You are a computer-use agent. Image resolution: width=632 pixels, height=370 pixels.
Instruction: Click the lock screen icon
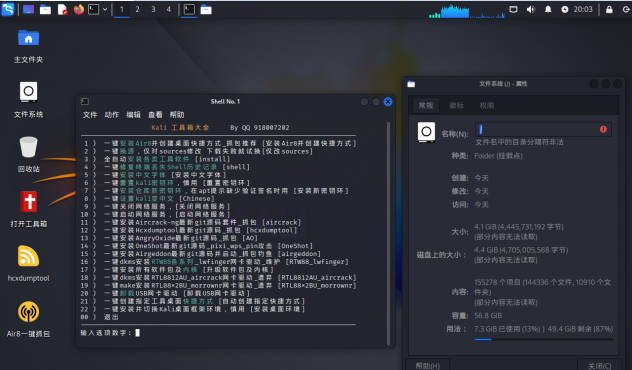click(609, 9)
